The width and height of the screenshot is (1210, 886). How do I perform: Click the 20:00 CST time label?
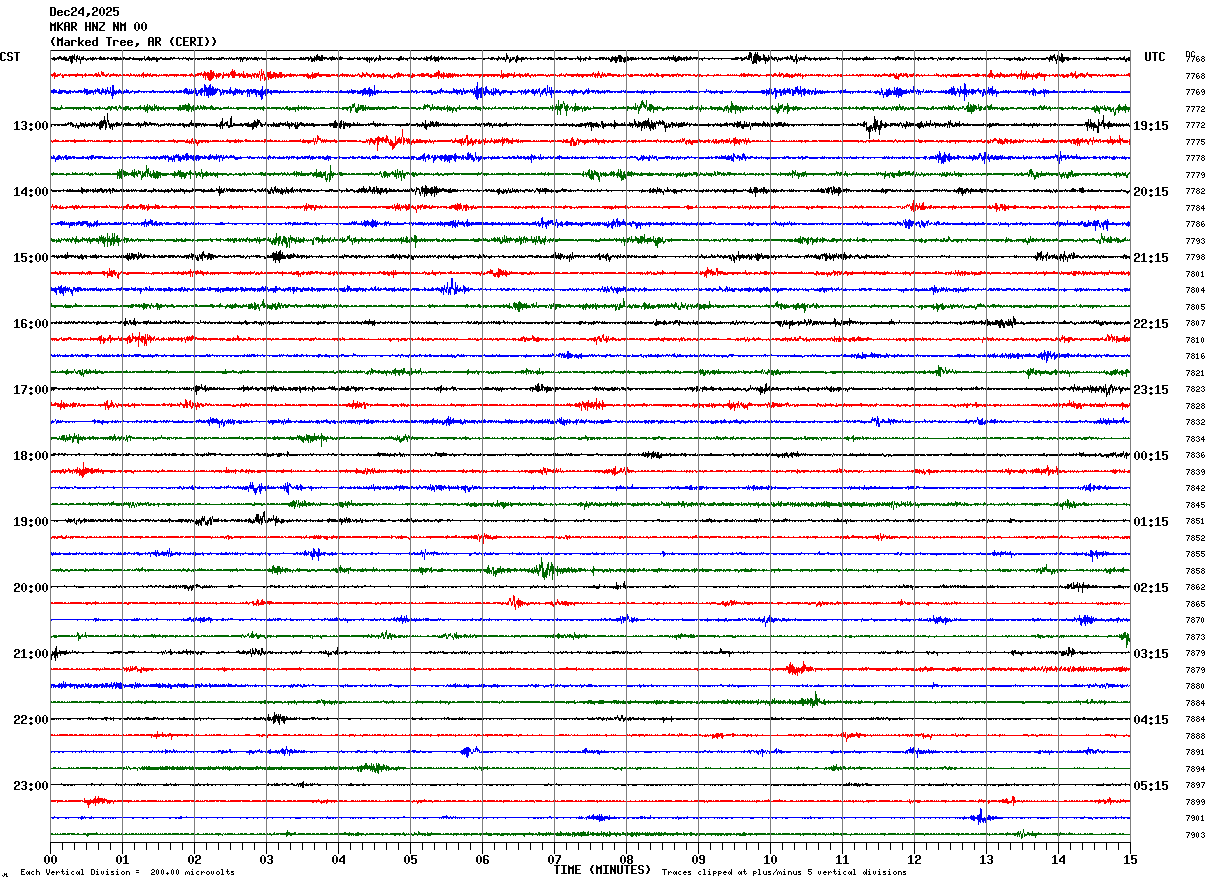(x=31, y=588)
